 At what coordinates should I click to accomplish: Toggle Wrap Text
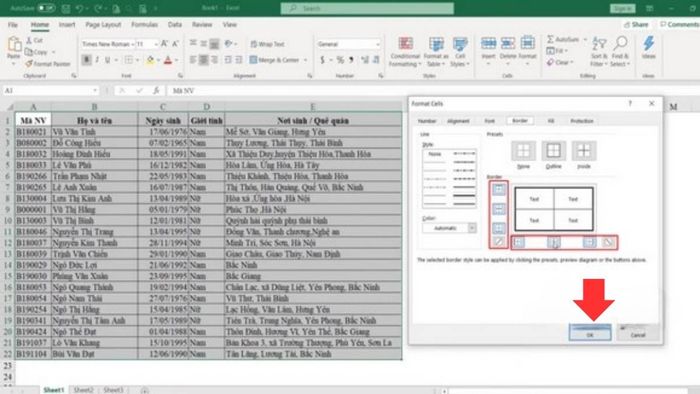pos(267,44)
